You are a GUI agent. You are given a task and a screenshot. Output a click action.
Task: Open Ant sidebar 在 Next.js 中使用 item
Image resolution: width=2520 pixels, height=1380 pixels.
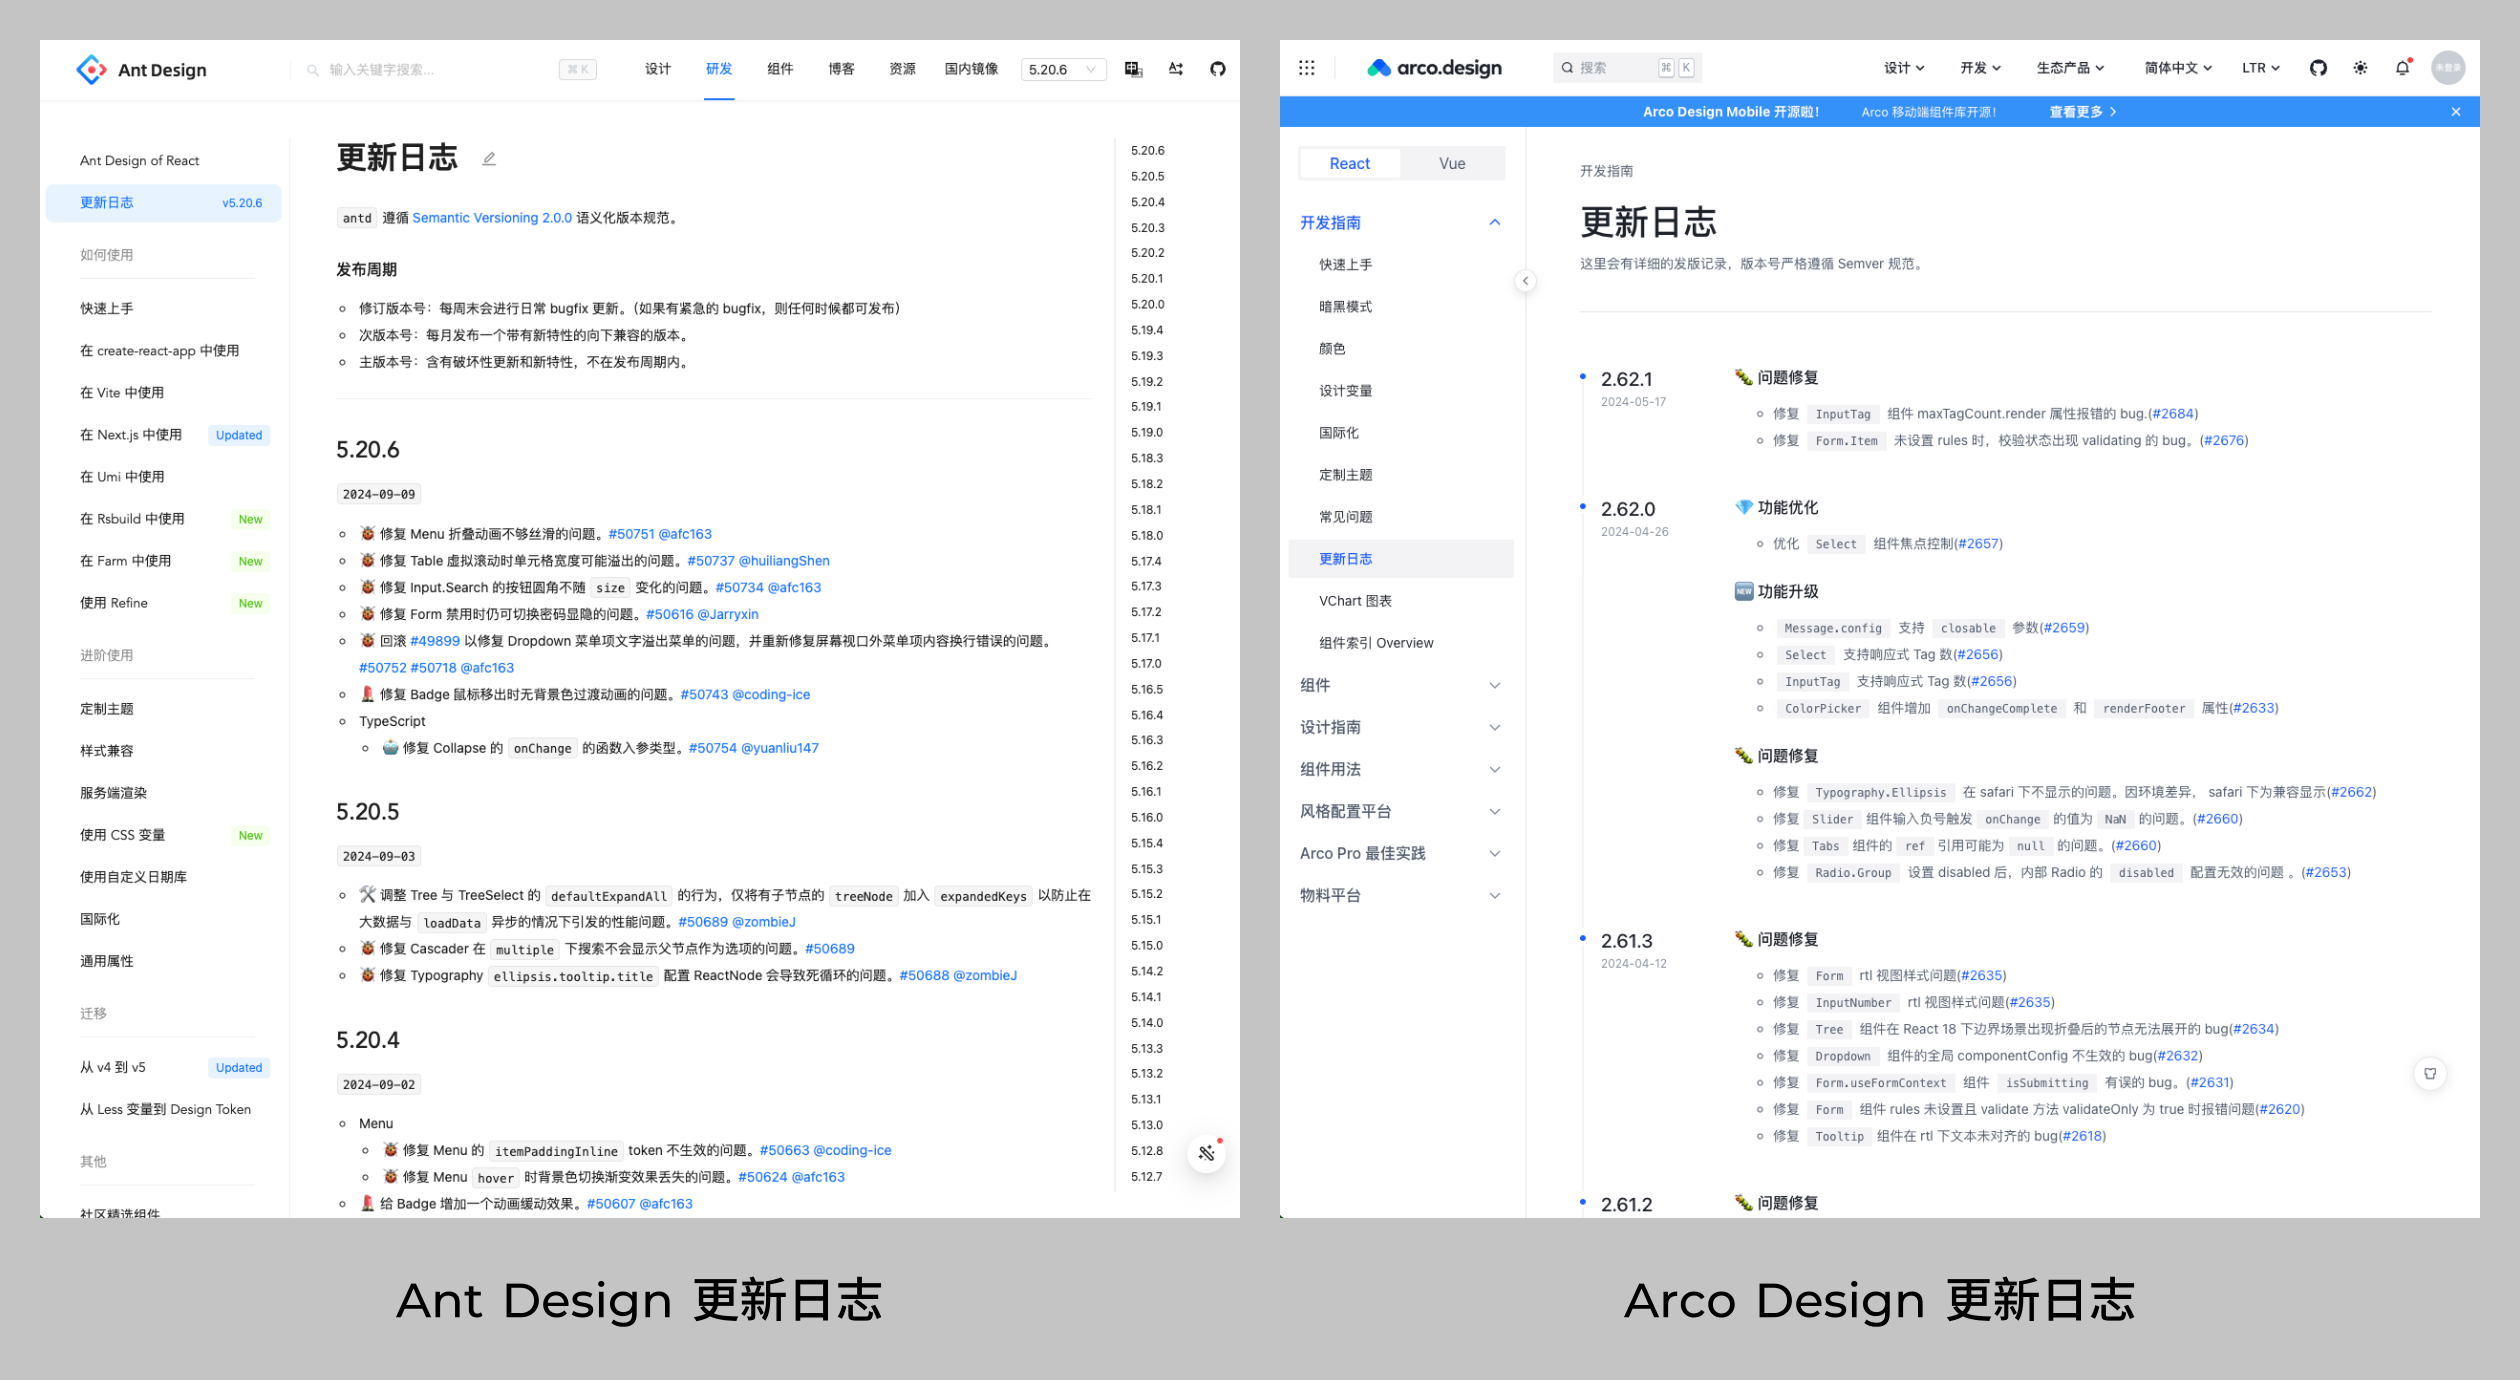coord(164,435)
